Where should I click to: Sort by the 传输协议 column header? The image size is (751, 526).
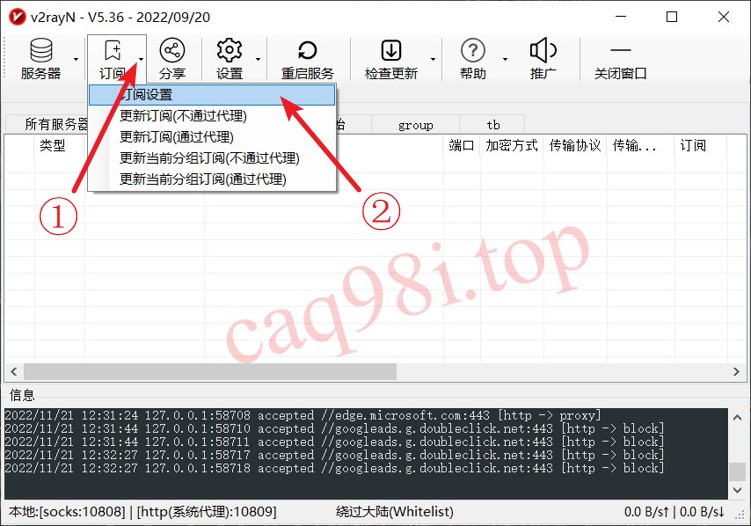pos(575,145)
